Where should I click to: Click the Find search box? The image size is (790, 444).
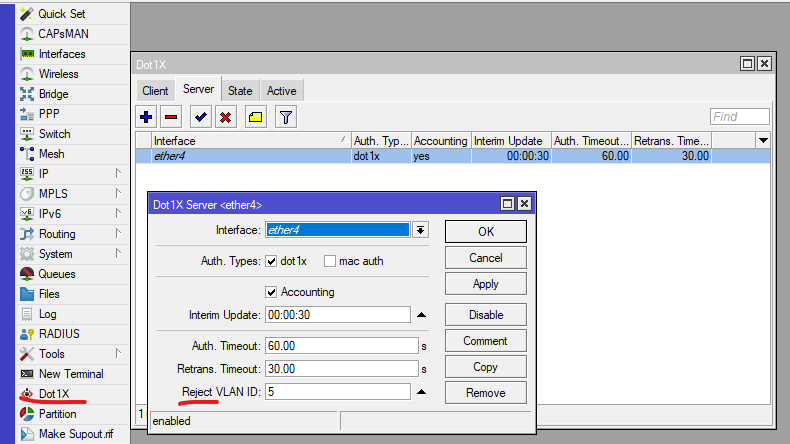point(740,116)
